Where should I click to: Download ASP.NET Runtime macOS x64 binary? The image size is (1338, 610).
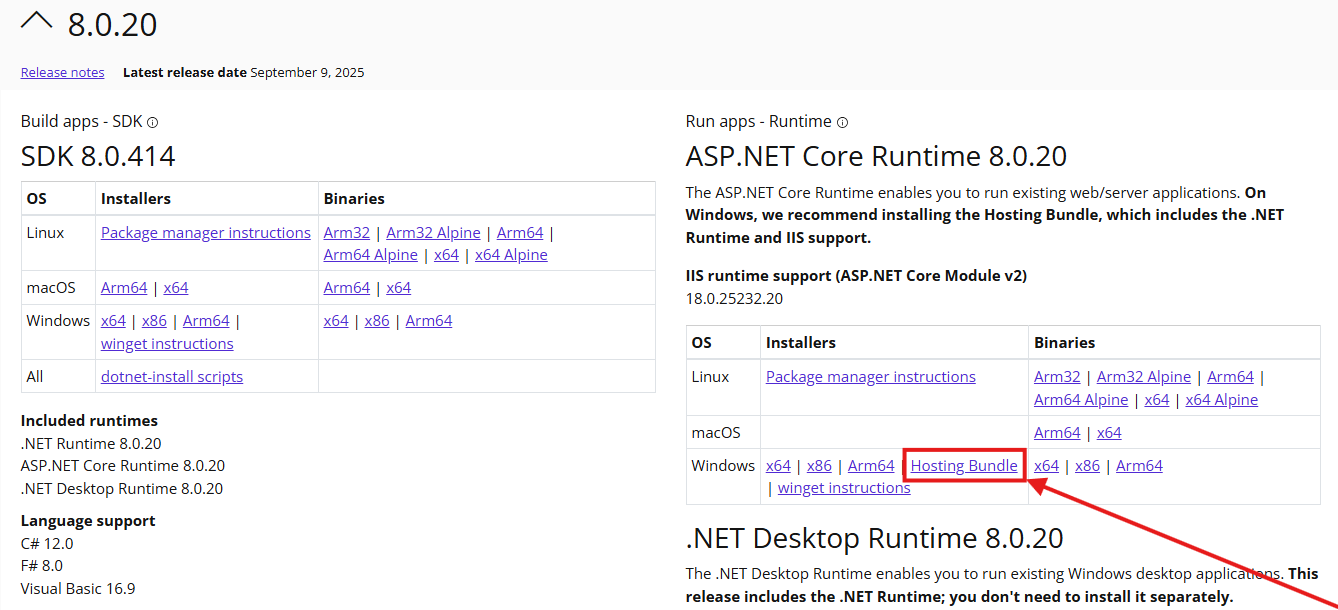click(1109, 432)
